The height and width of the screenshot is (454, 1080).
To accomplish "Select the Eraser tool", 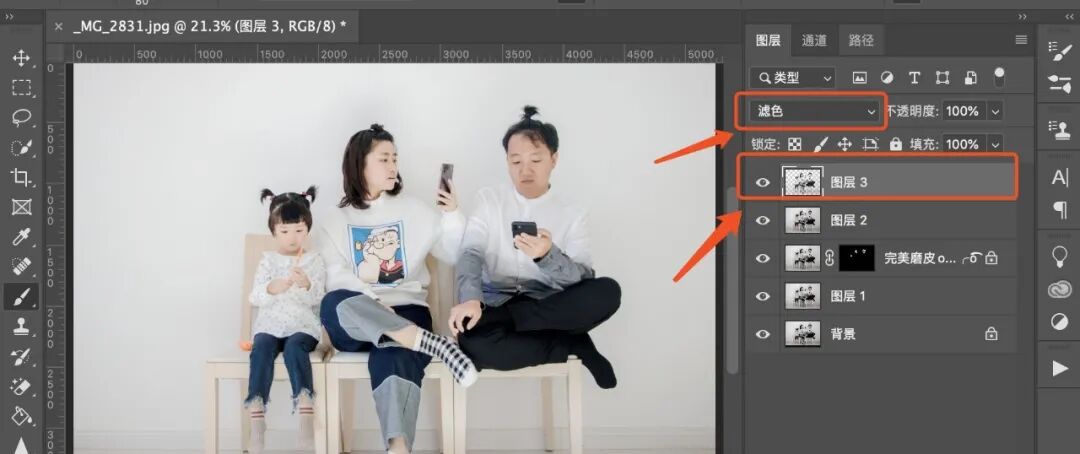I will 21,386.
